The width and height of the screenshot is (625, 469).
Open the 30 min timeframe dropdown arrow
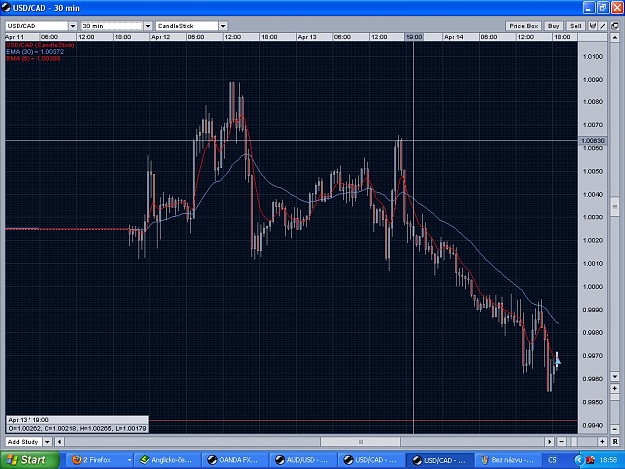pos(148,26)
